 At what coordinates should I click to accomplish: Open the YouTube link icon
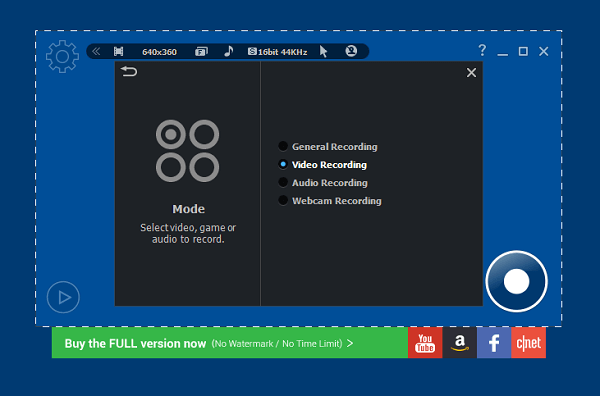coord(425,343)
